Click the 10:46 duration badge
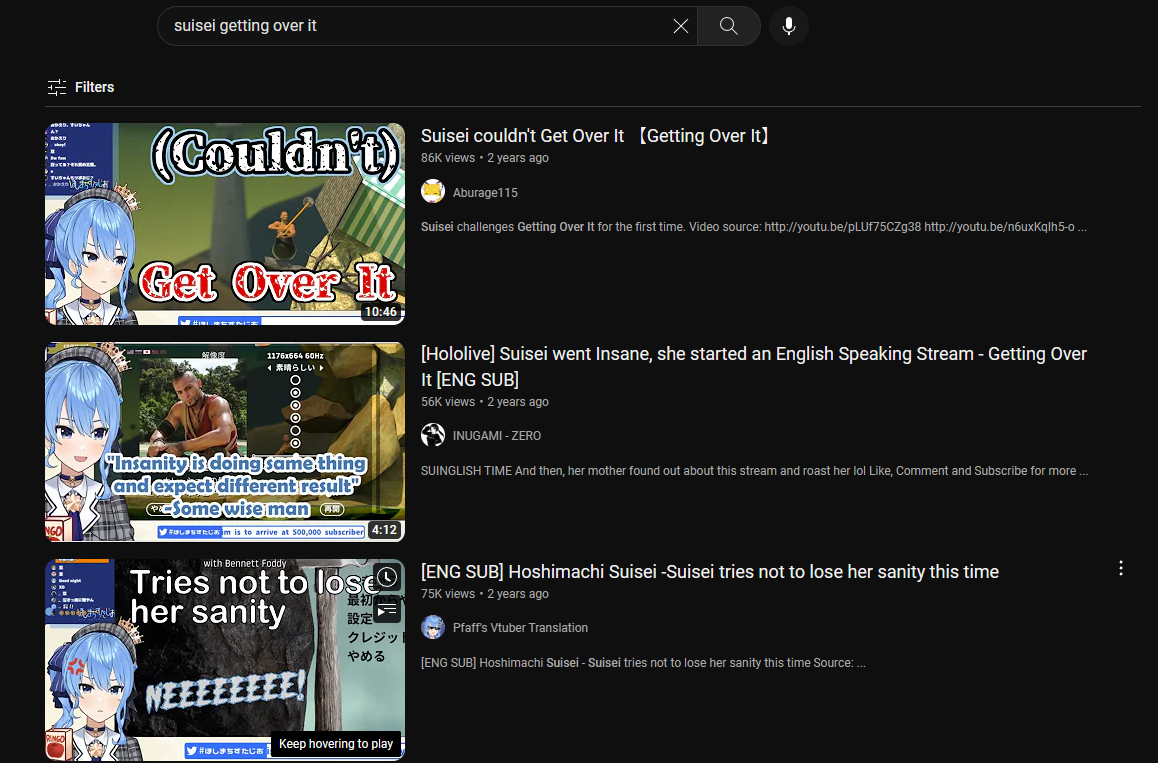Screen dimensions: 1158x763 [x=380, y=312]
